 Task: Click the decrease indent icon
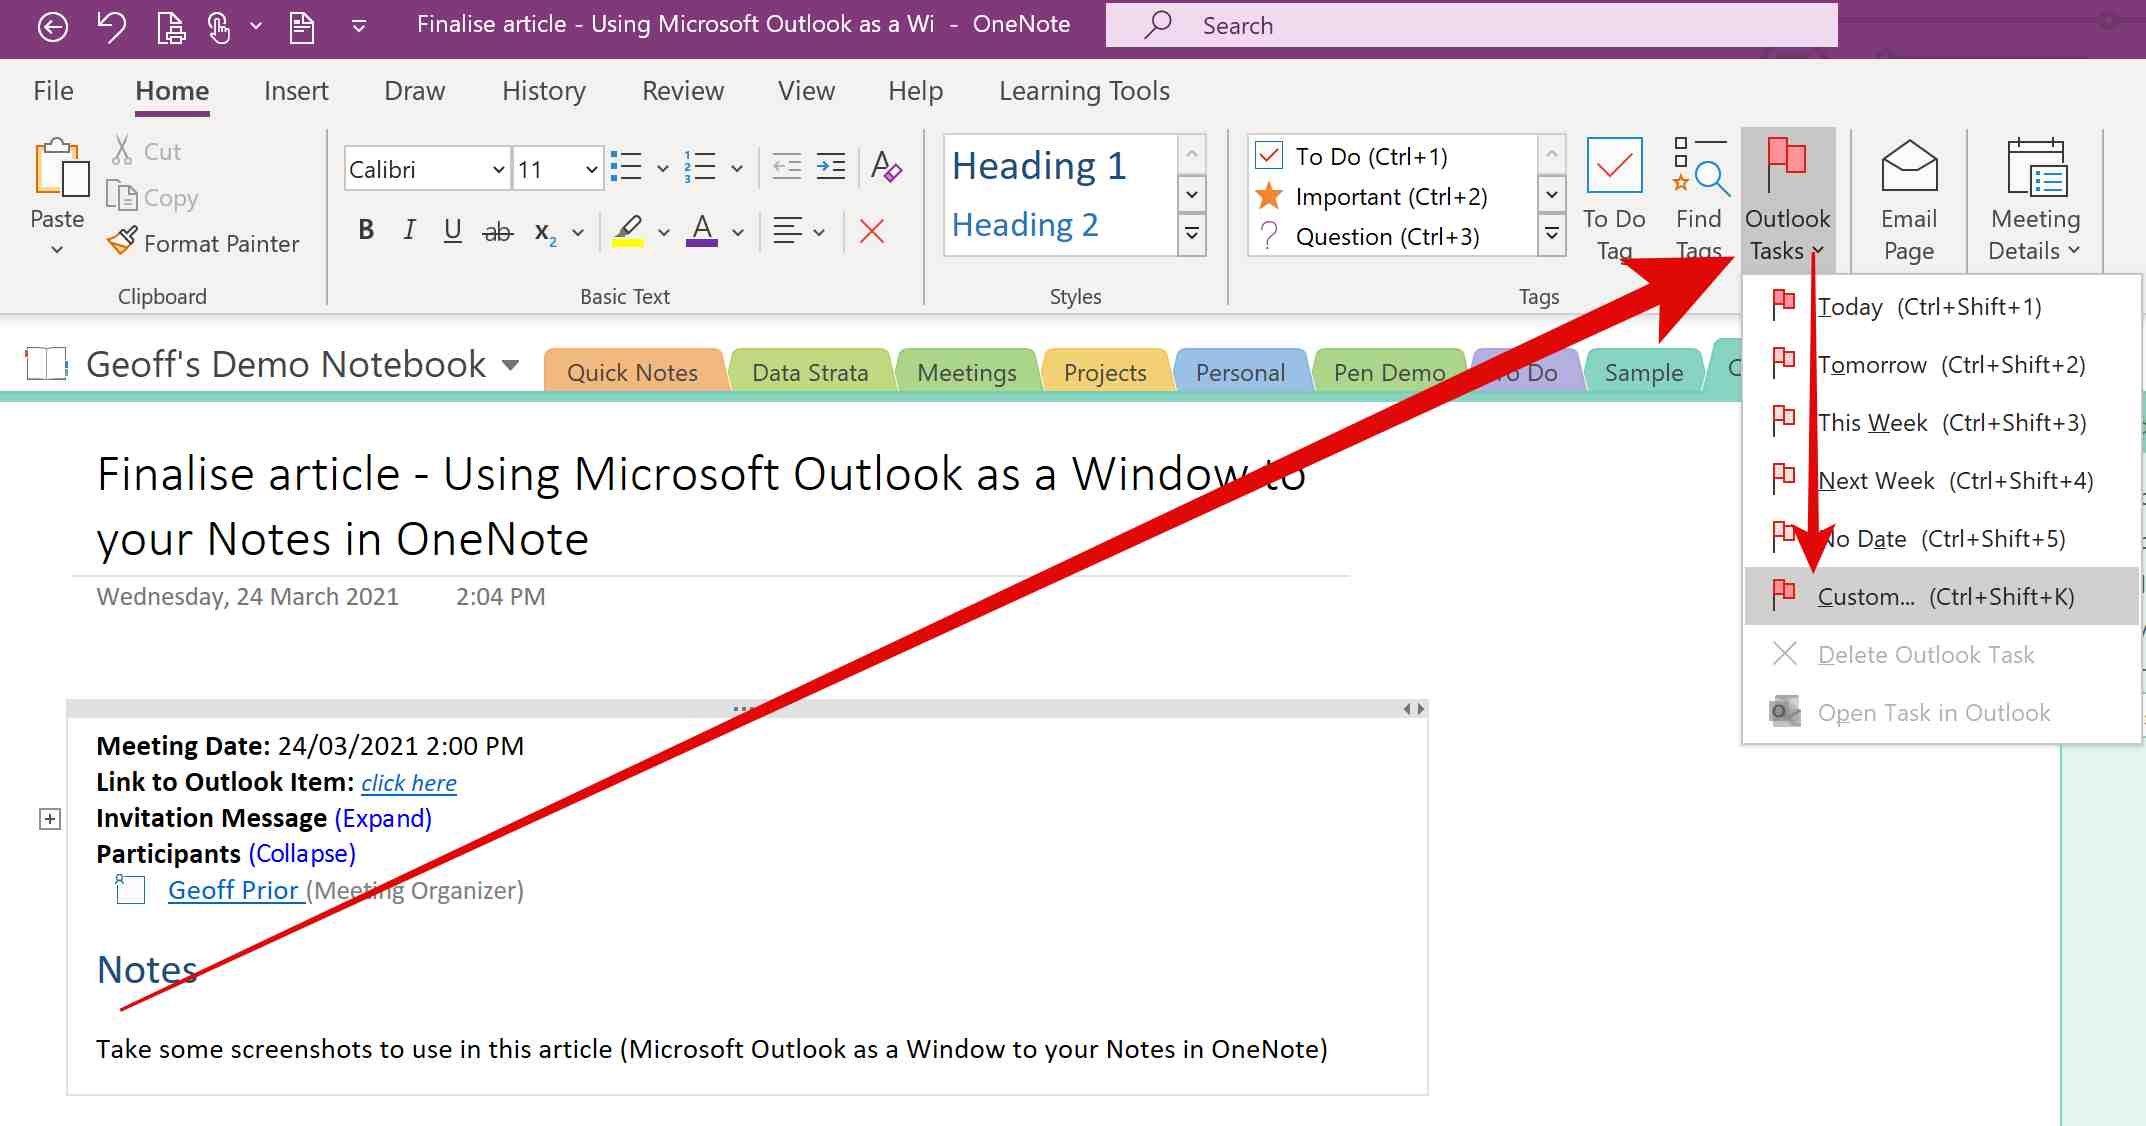click(787, 166)
